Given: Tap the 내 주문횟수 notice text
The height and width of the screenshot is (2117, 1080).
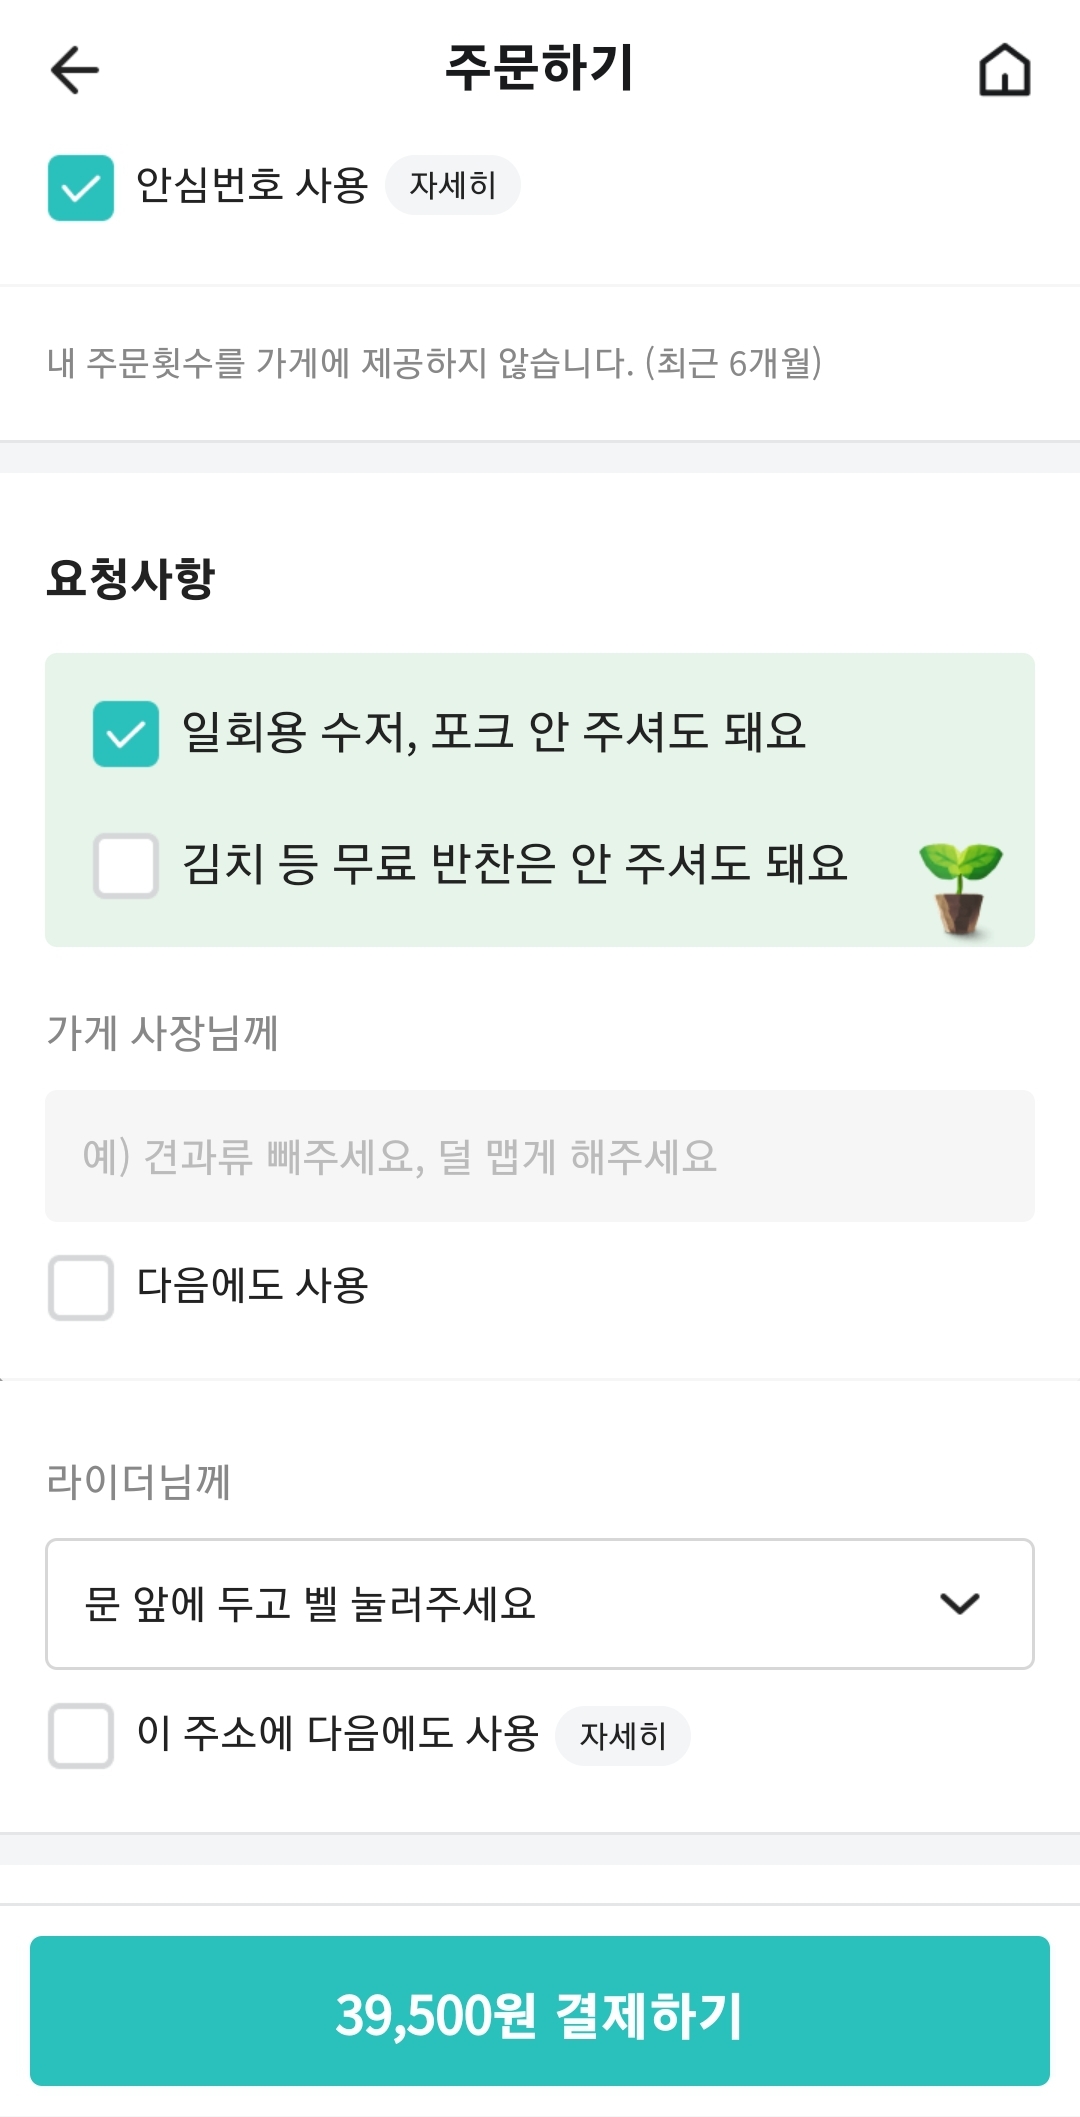Looking at the screenshot, I should click(x=434, y=362).
